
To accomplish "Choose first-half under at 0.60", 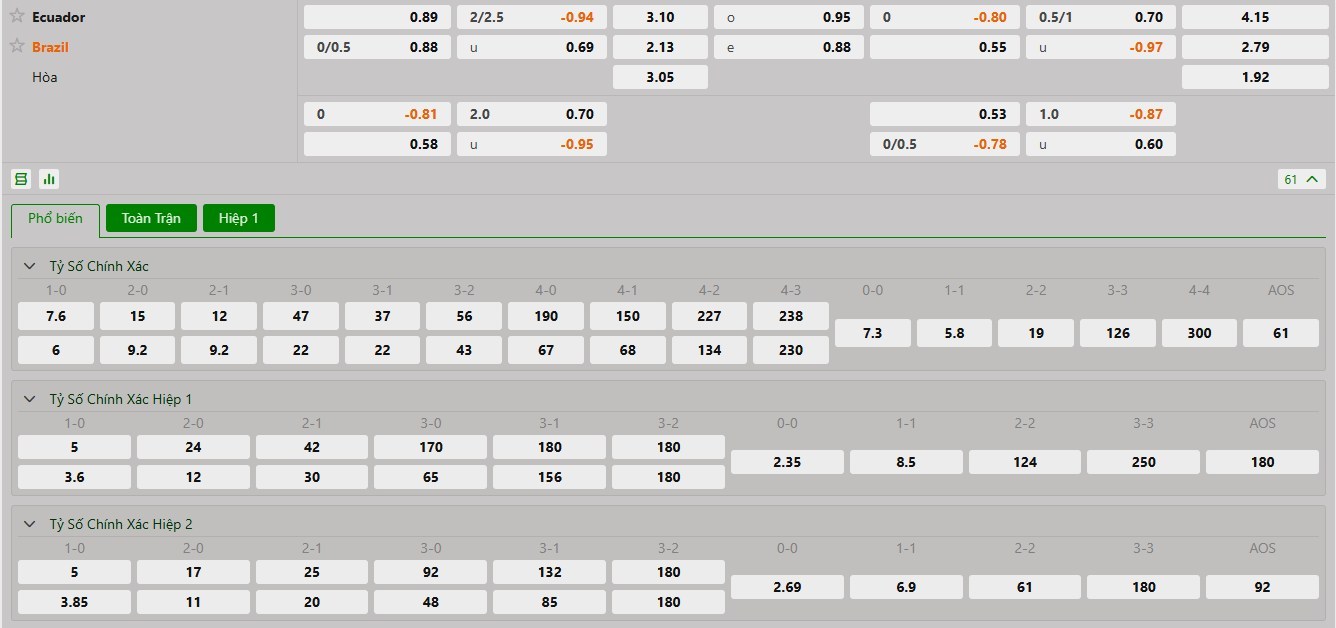I will pyautogui.click(x=1101, y=144).
